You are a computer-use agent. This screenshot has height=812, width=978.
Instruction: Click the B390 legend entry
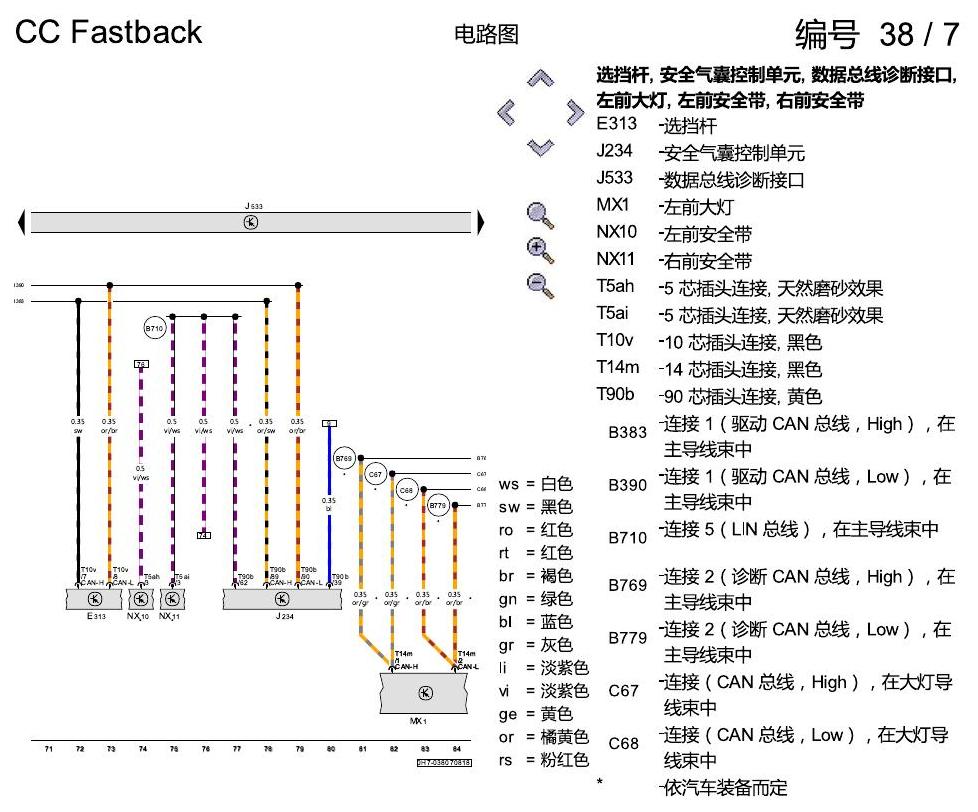pyautogui.click(x=780, y=488)
